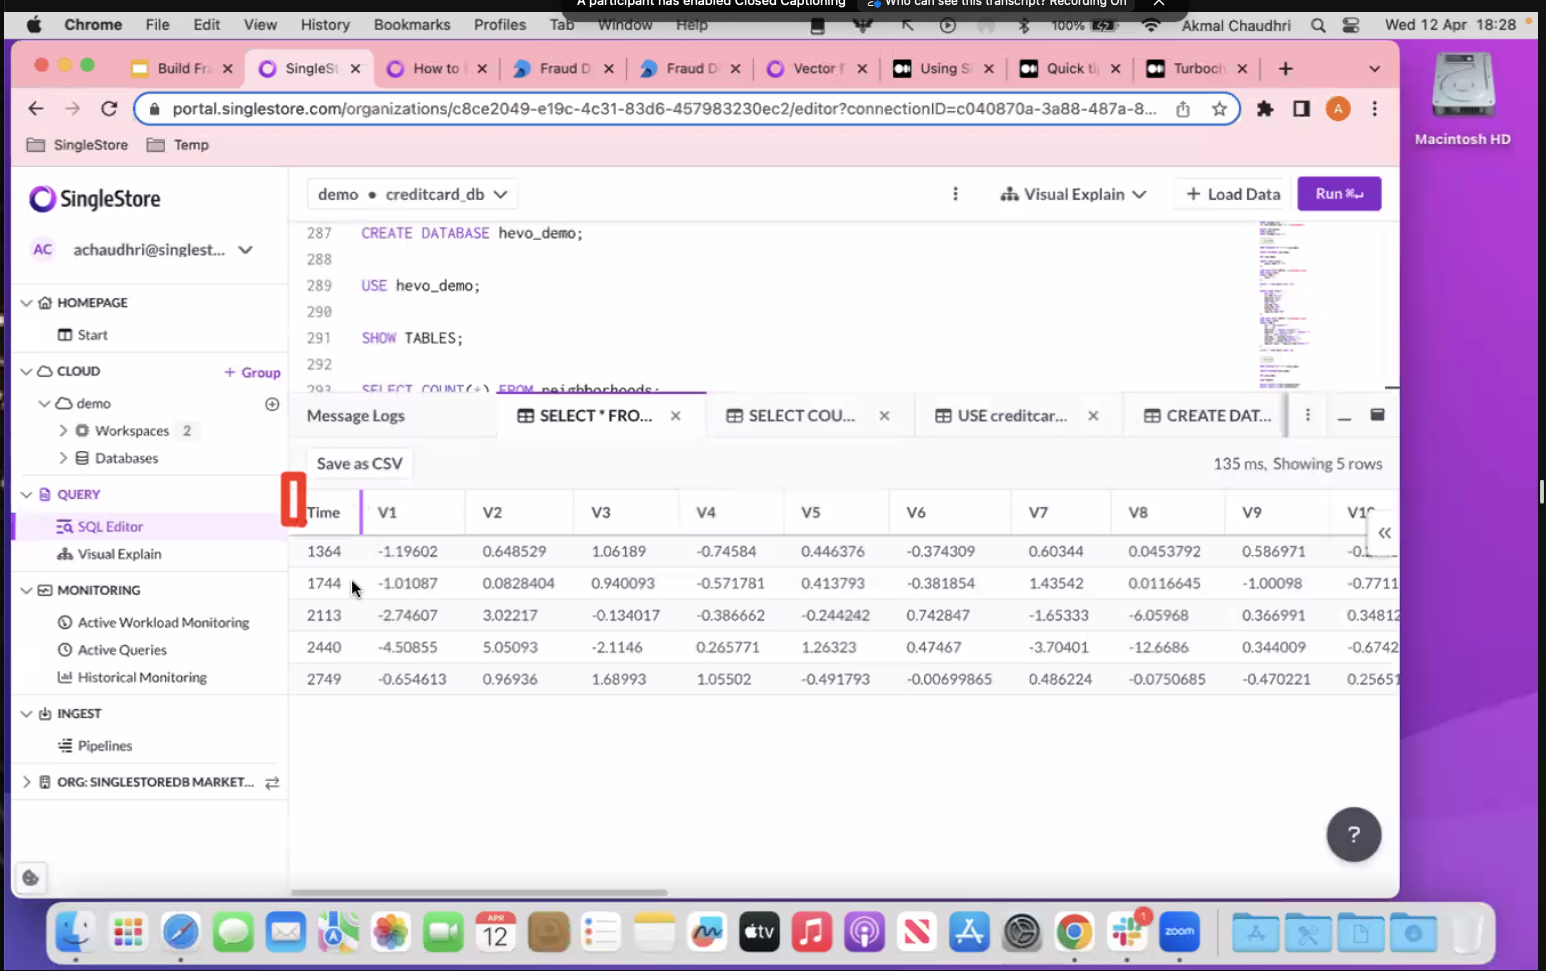Viewport: 1546px width, 971px height.
Task: Open the editor three-dot options menu
Action: pos(955,194)
